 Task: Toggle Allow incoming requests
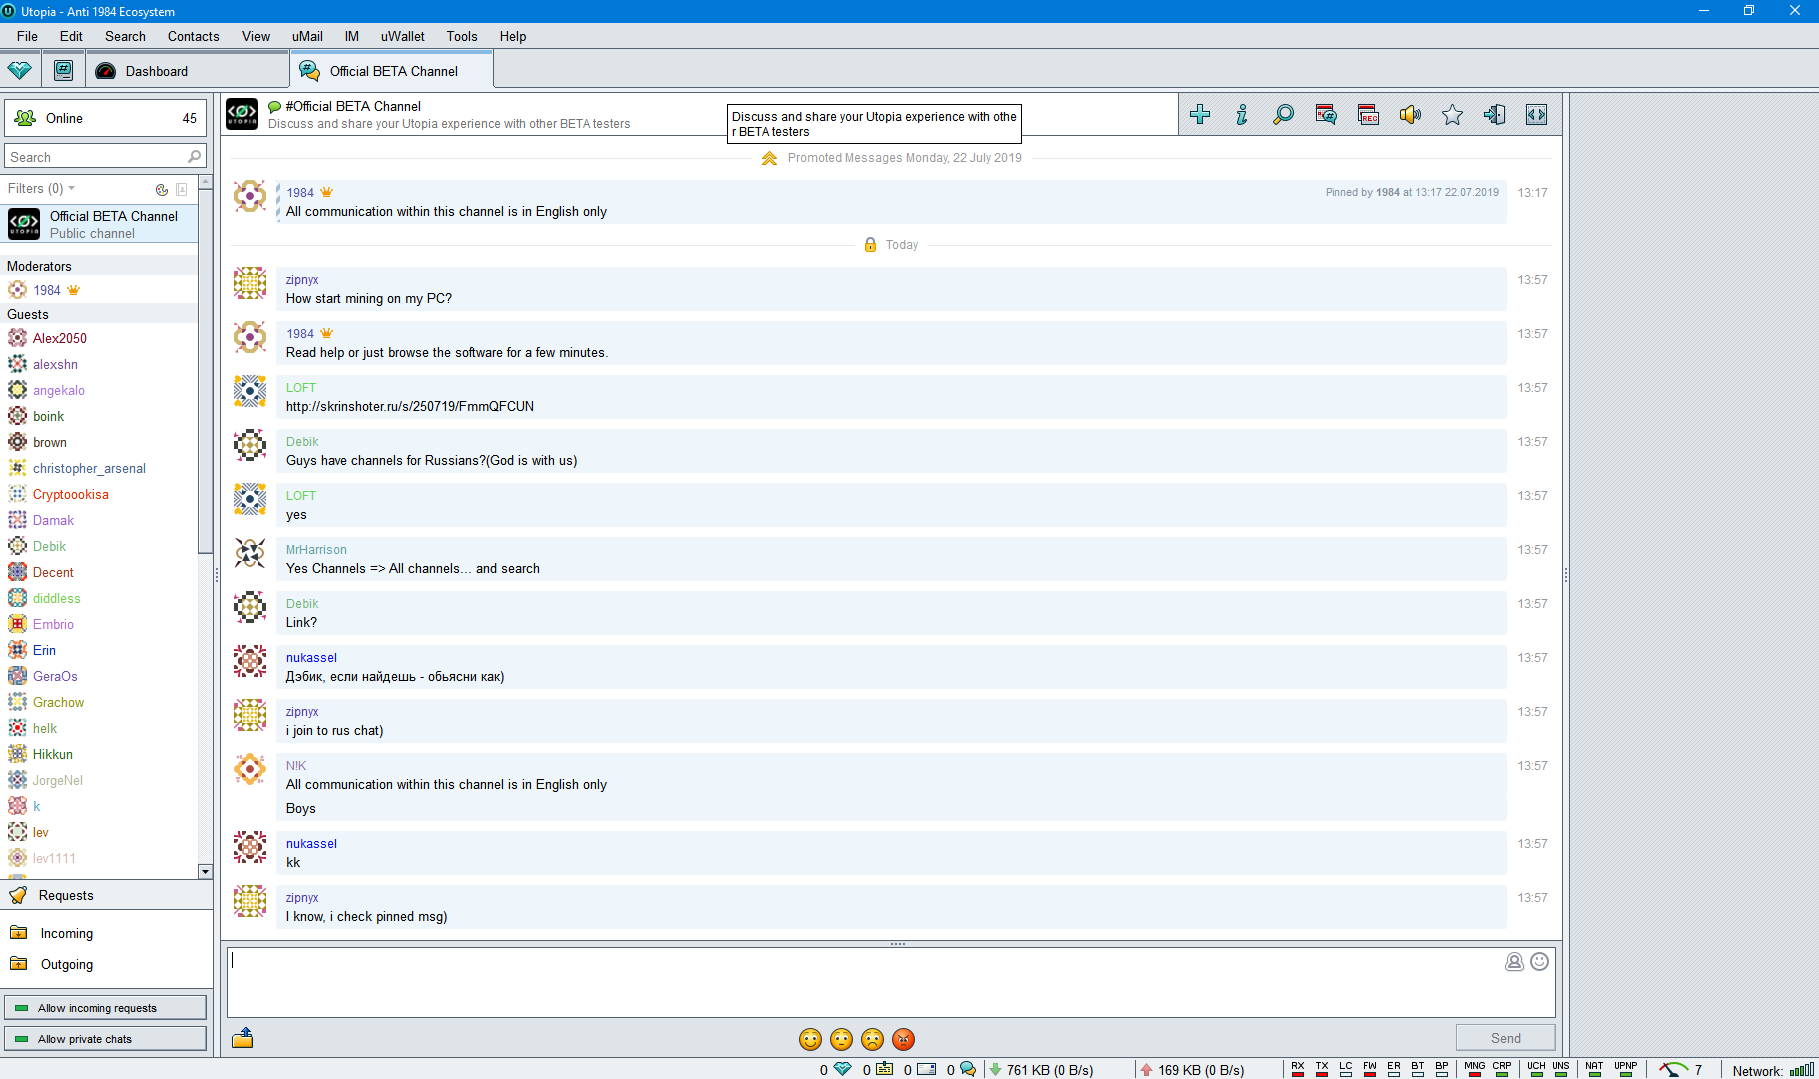[105, 1008]
